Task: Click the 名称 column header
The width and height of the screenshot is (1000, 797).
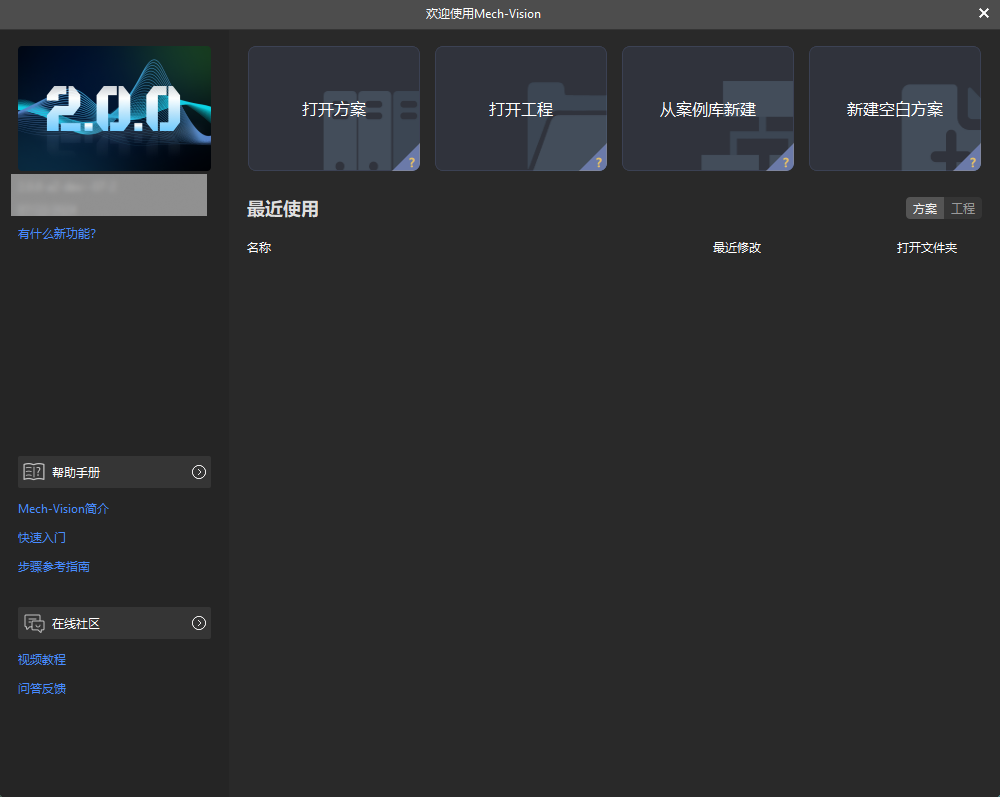Action: [259, 247]
